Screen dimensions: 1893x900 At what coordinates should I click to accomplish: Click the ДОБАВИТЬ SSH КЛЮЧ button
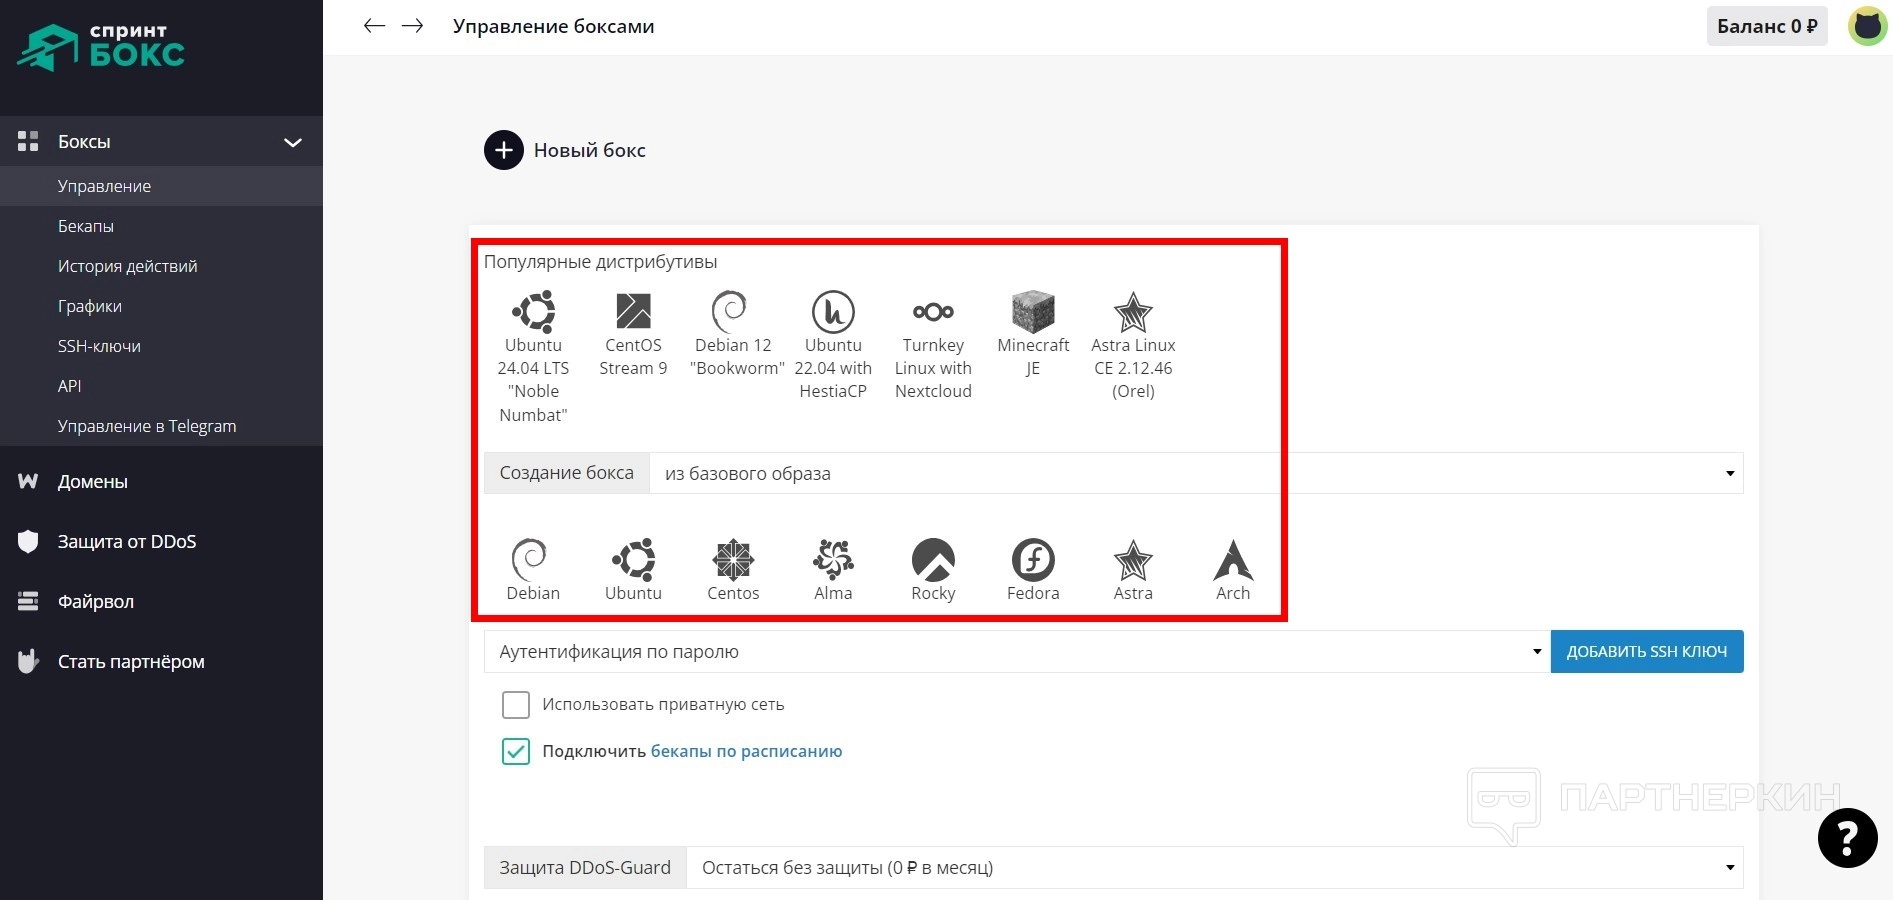click(x=1646, y=652)
